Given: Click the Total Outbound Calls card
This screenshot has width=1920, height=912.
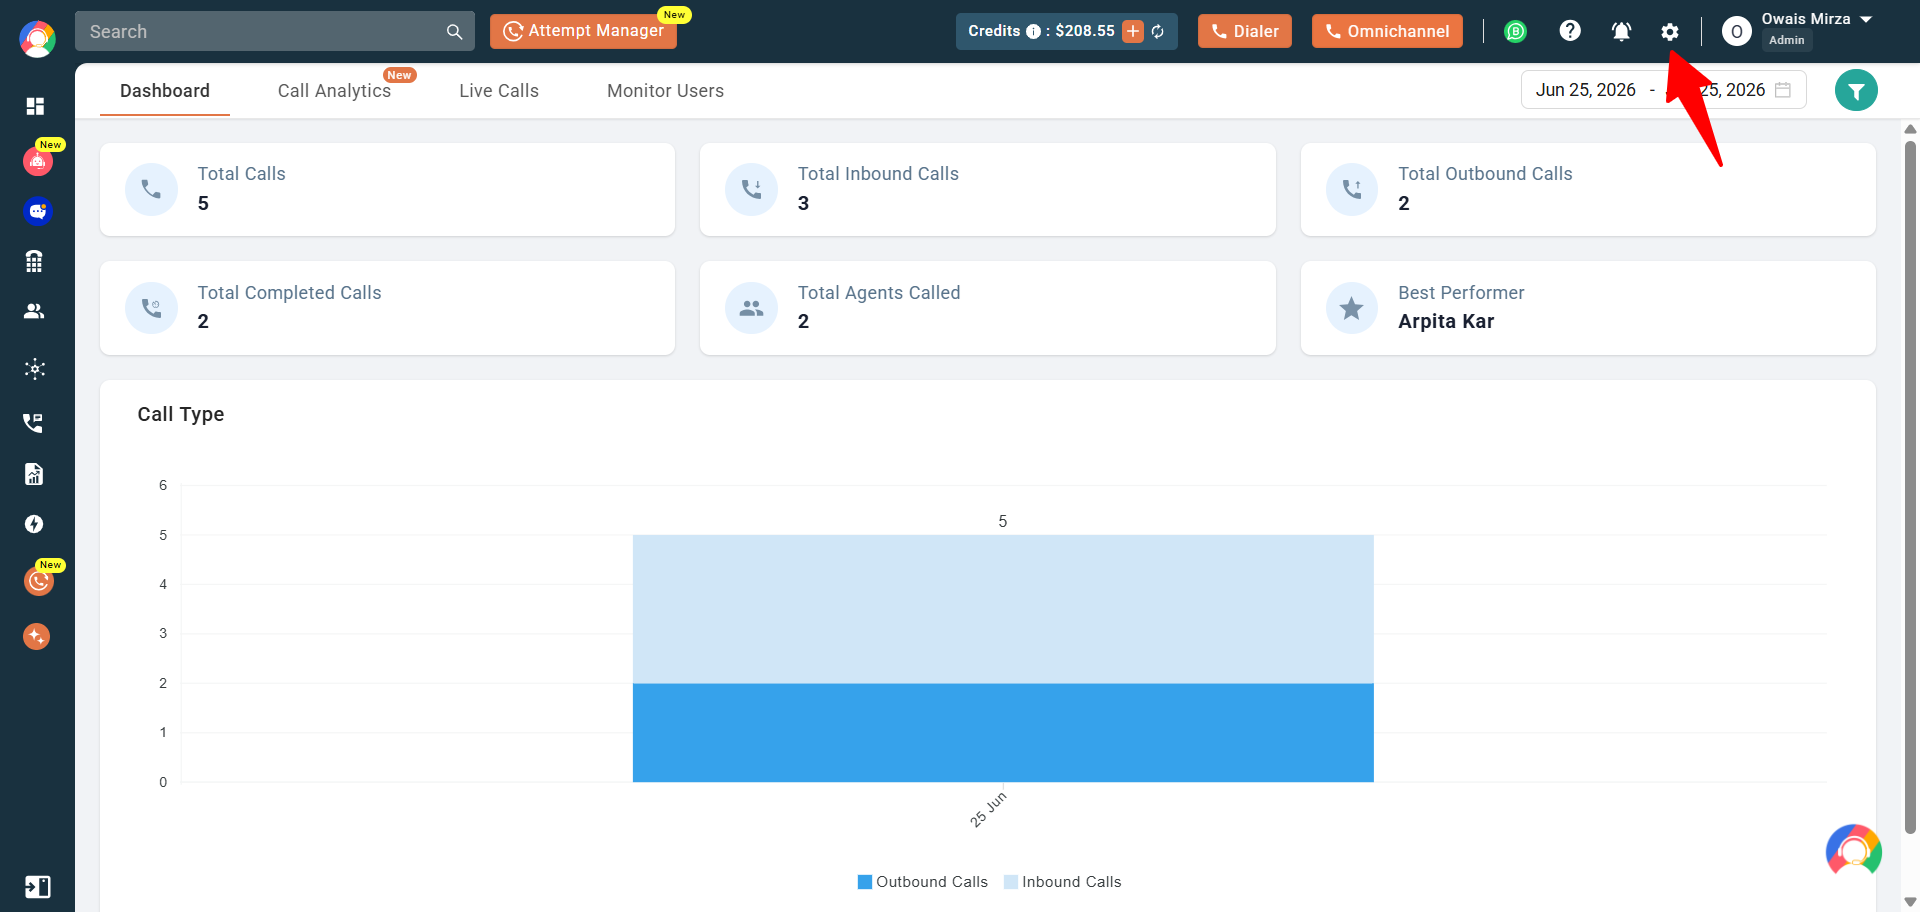Looking at the screenshot, I should pyautogui.click(x=1588, y=189).
